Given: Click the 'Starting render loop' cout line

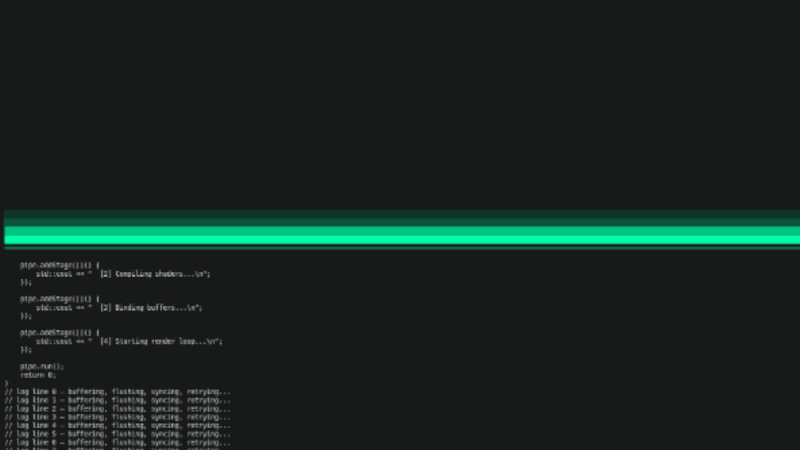Looking at the screenshot, I should pyautogui.click(x=129, y=341).
